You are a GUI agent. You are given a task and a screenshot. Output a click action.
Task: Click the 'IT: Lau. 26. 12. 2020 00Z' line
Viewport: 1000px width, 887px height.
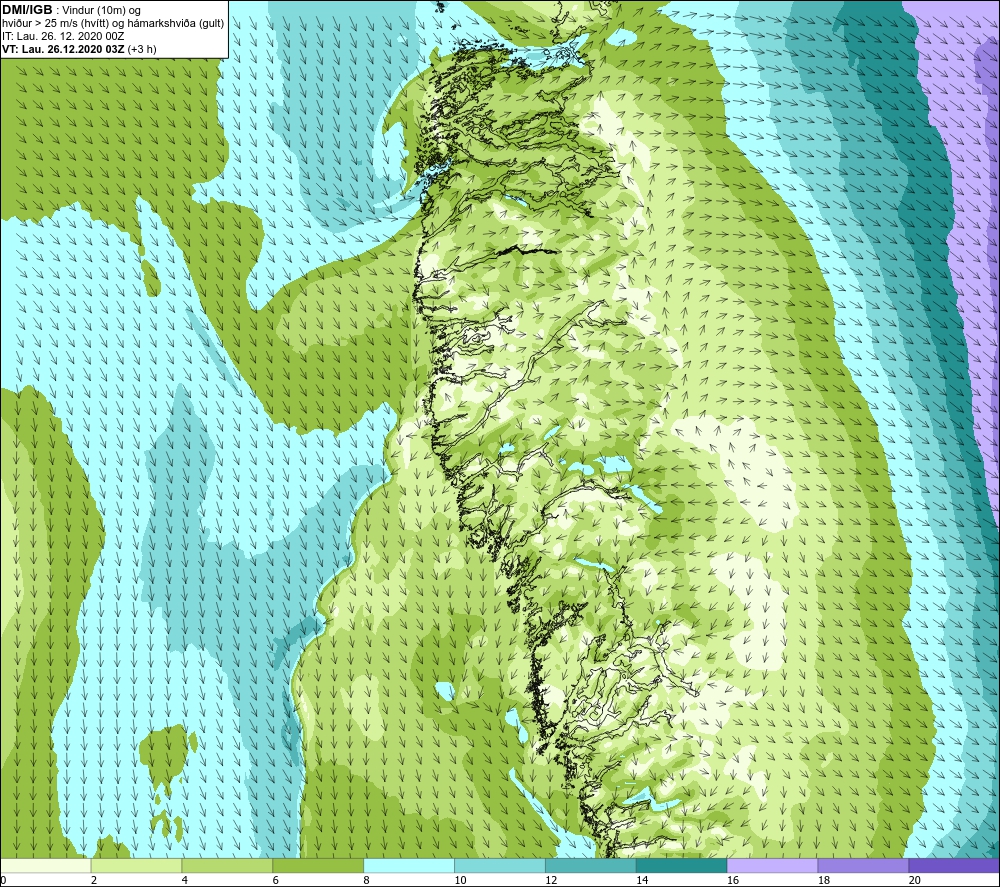point(62,36)
